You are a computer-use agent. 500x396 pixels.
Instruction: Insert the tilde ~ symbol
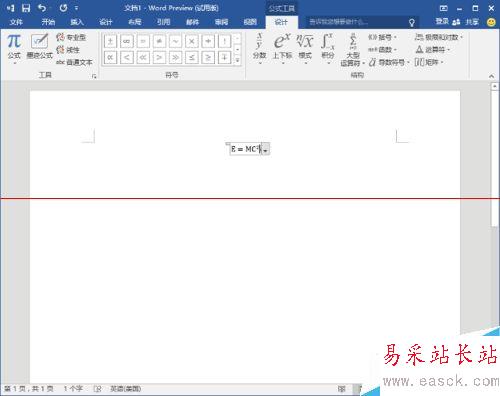pos(175,41)
